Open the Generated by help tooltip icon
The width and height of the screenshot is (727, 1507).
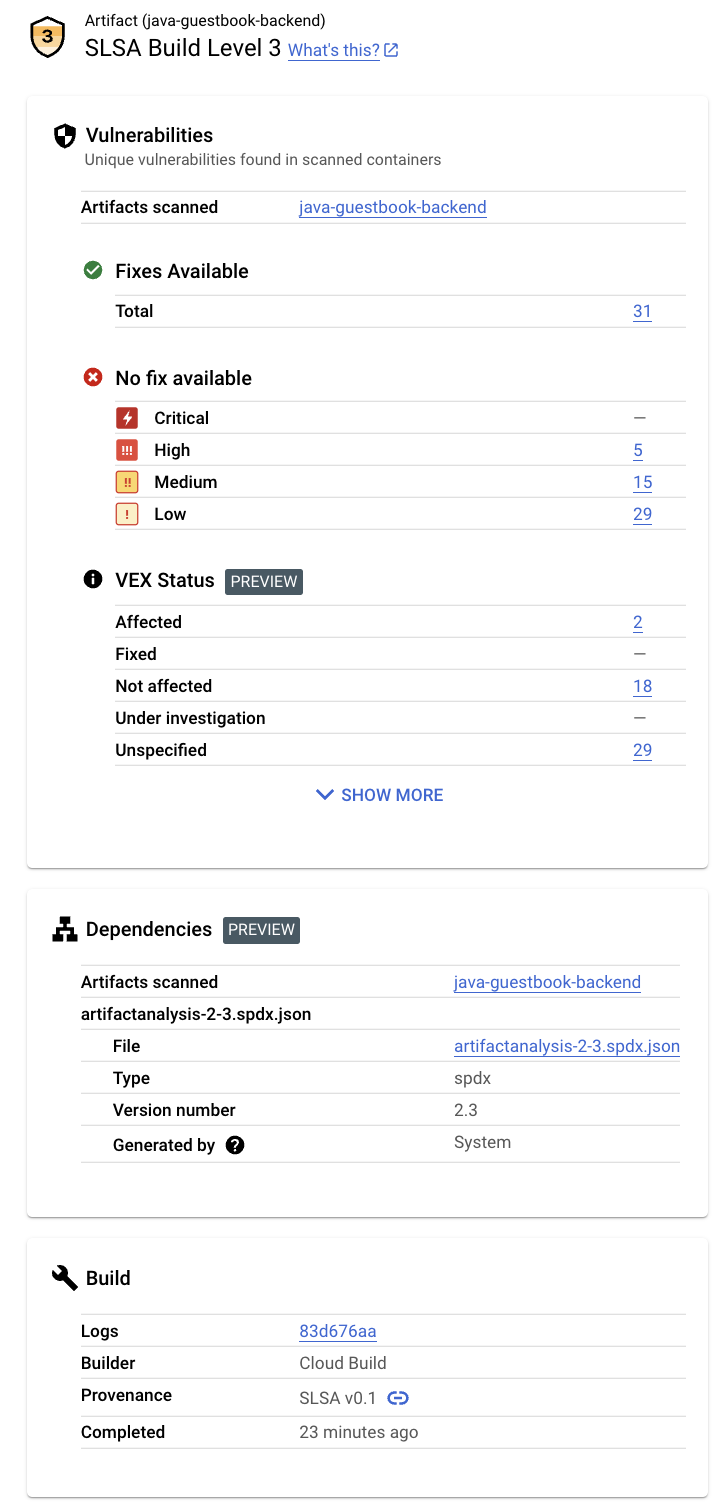(x=234, y=1144)
